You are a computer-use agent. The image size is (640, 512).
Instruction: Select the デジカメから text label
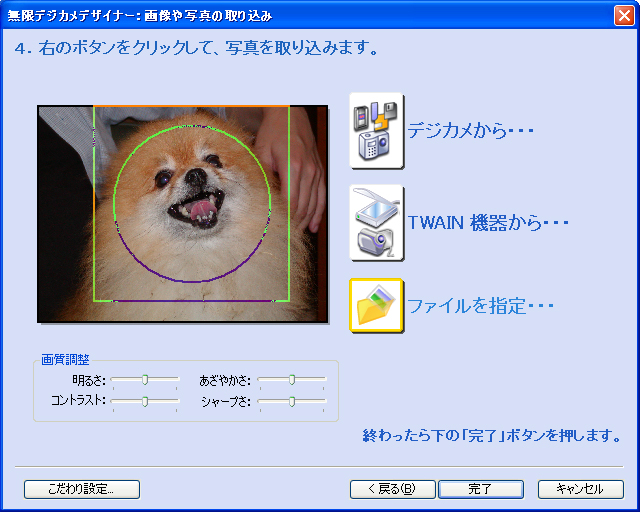(x=470, y=131)
